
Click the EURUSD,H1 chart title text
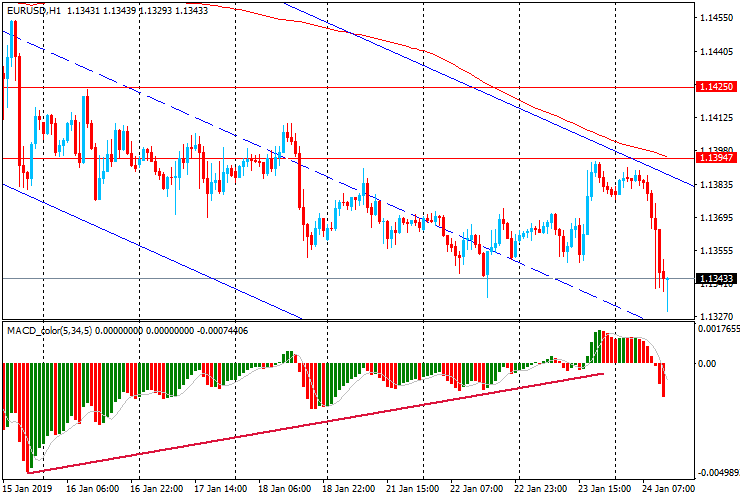[34, 10]
